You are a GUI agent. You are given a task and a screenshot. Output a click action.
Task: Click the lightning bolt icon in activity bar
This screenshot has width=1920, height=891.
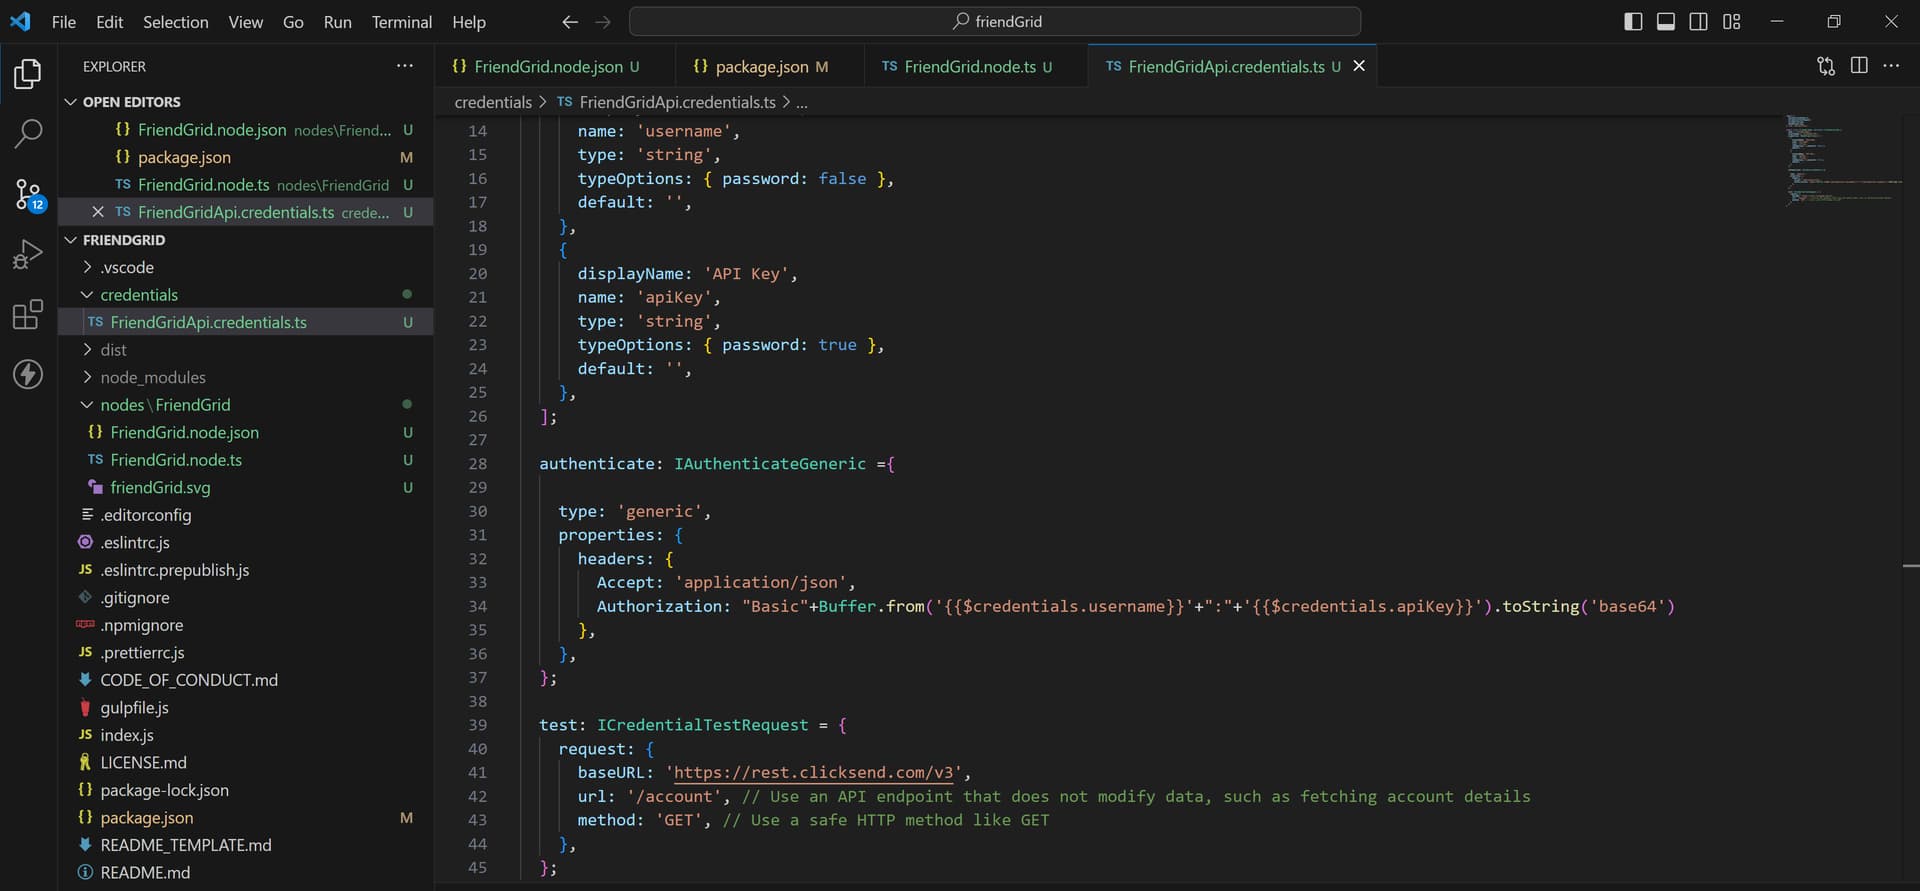tap(28, 375)
